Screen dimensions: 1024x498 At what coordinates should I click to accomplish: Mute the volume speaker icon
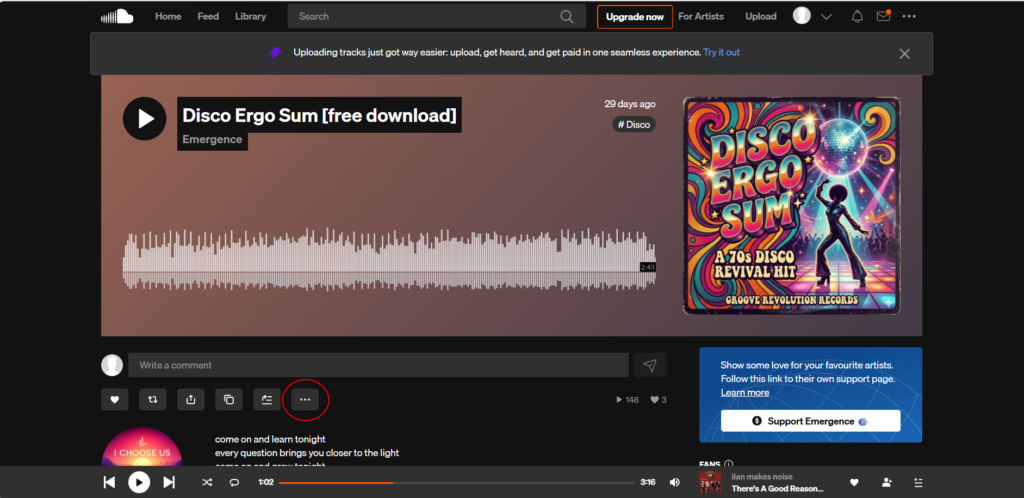[x=675, y=482]
